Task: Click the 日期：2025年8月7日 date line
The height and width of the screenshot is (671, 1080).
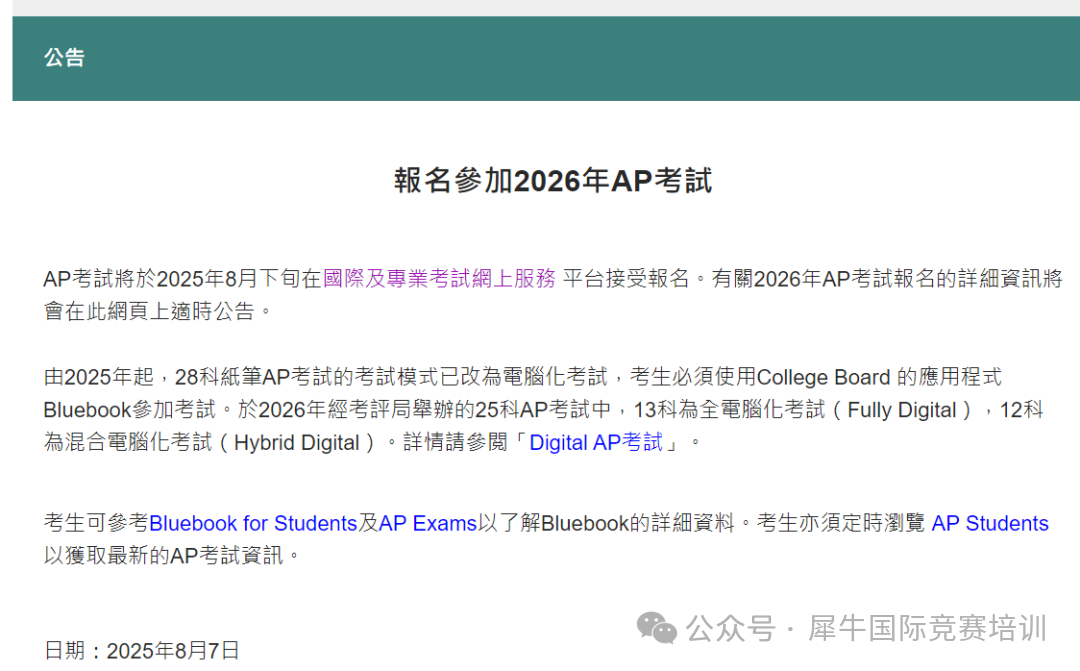Action: tap(142, 651)
